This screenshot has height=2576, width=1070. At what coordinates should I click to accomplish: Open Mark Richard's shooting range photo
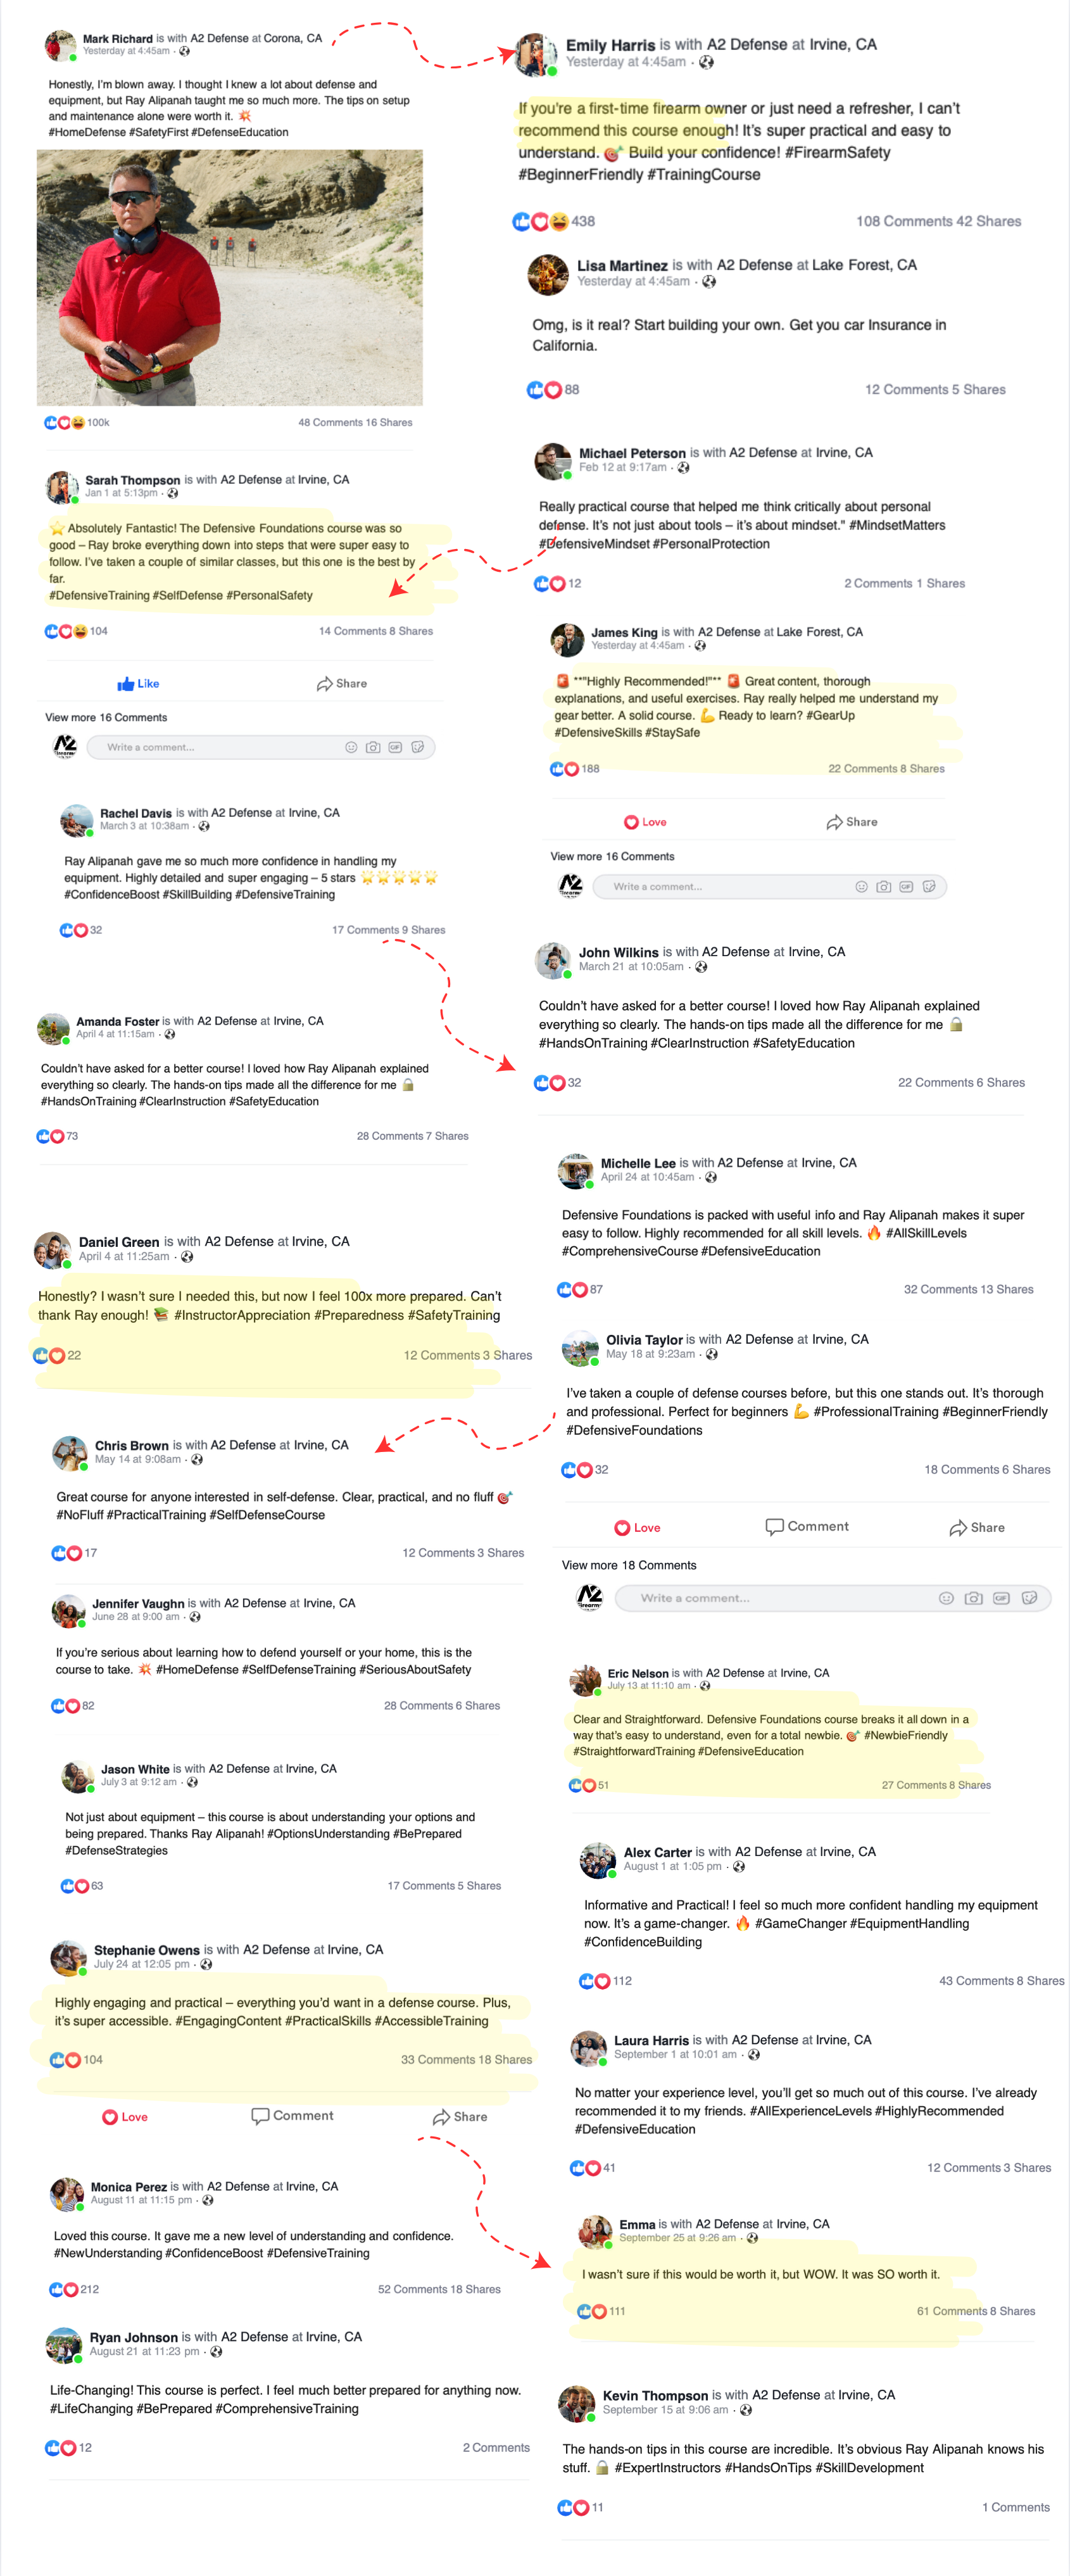click(x=230, y=278)
